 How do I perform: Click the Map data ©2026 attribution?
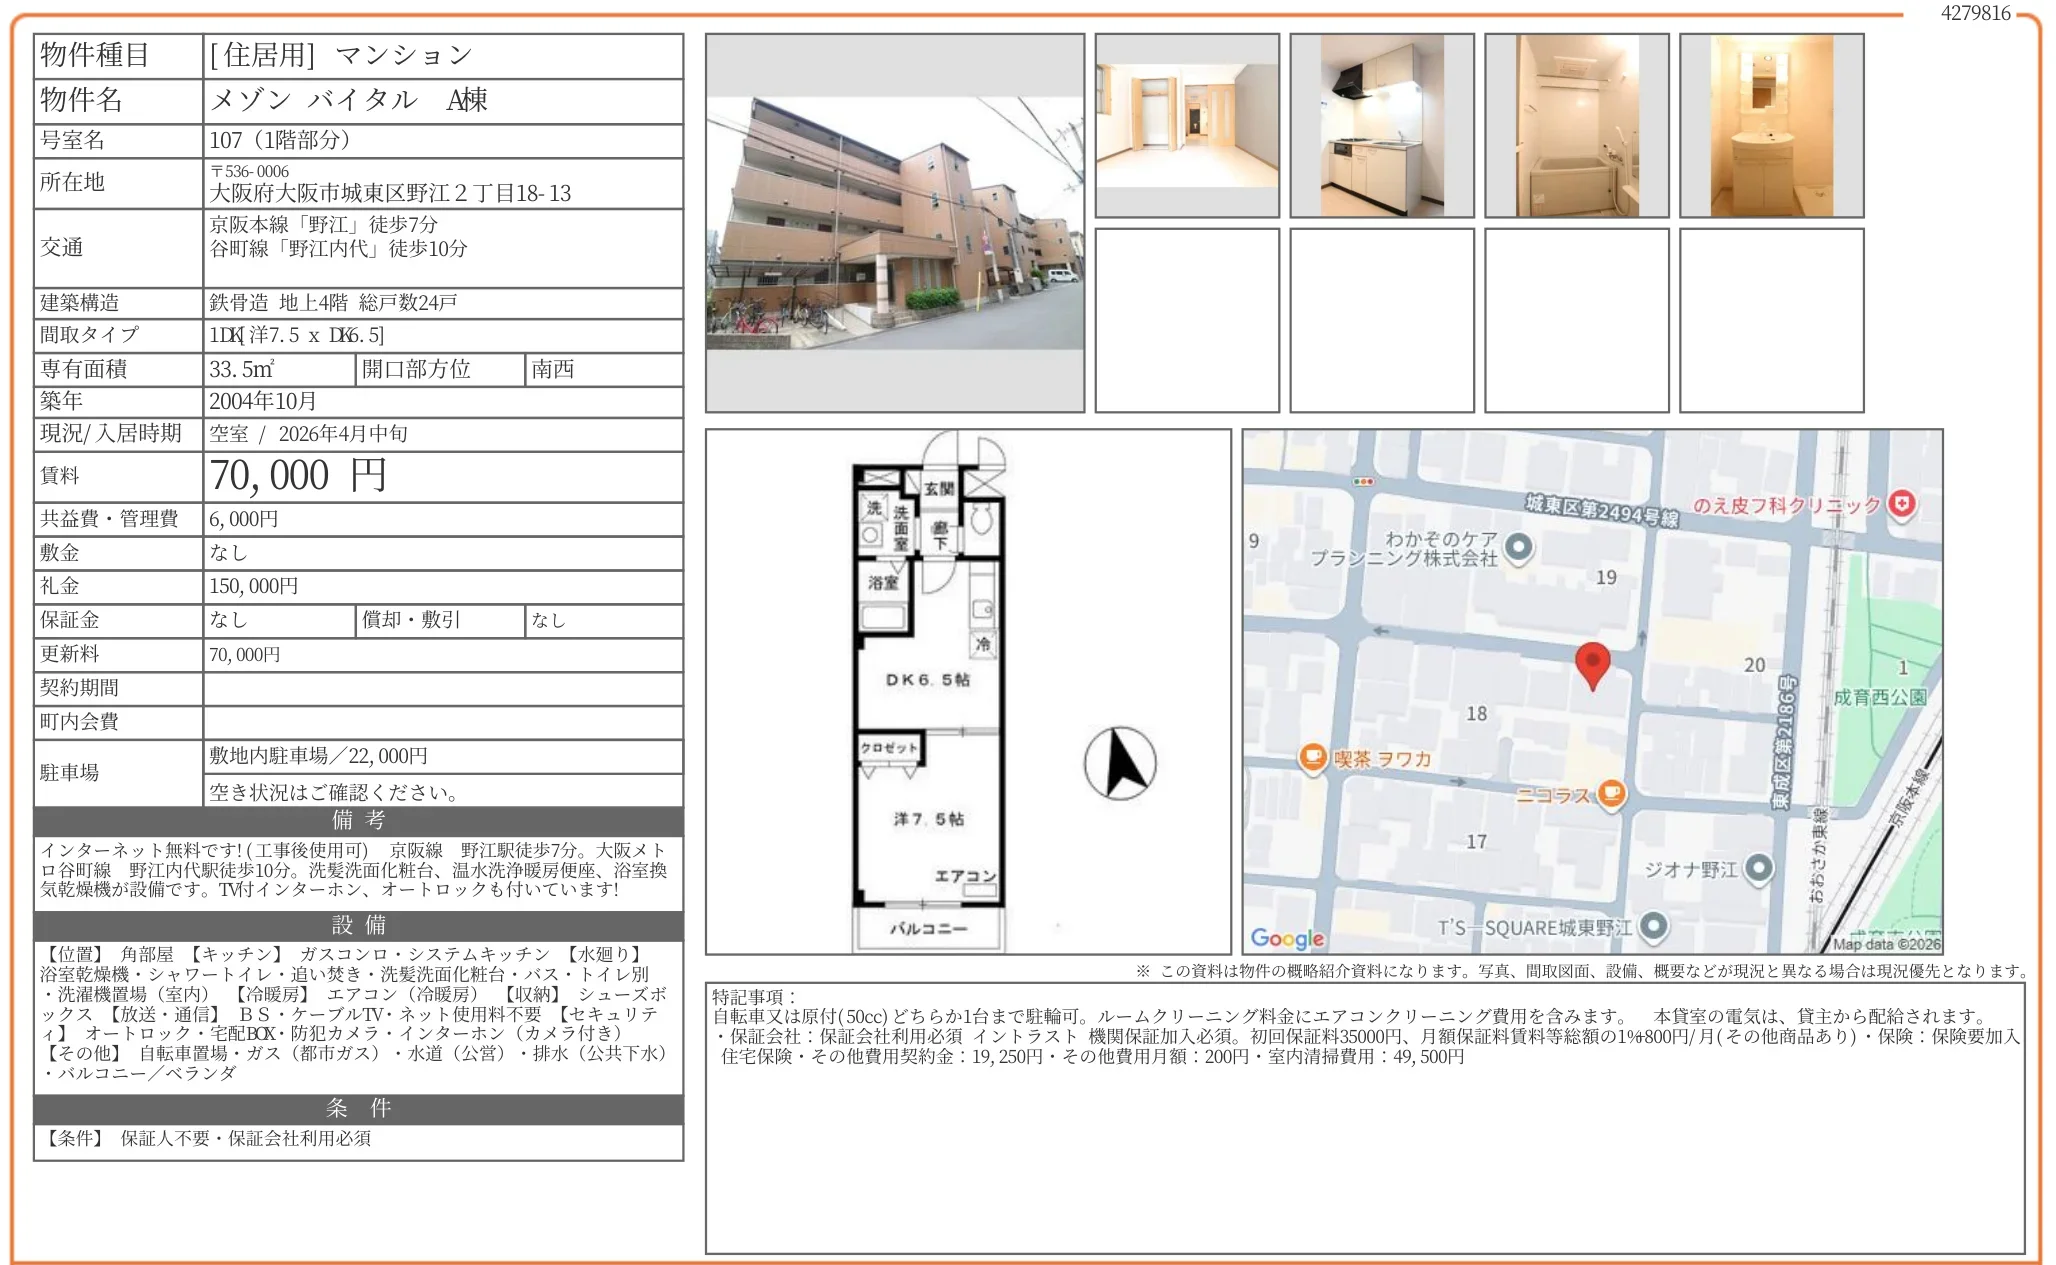(1886, 943)
